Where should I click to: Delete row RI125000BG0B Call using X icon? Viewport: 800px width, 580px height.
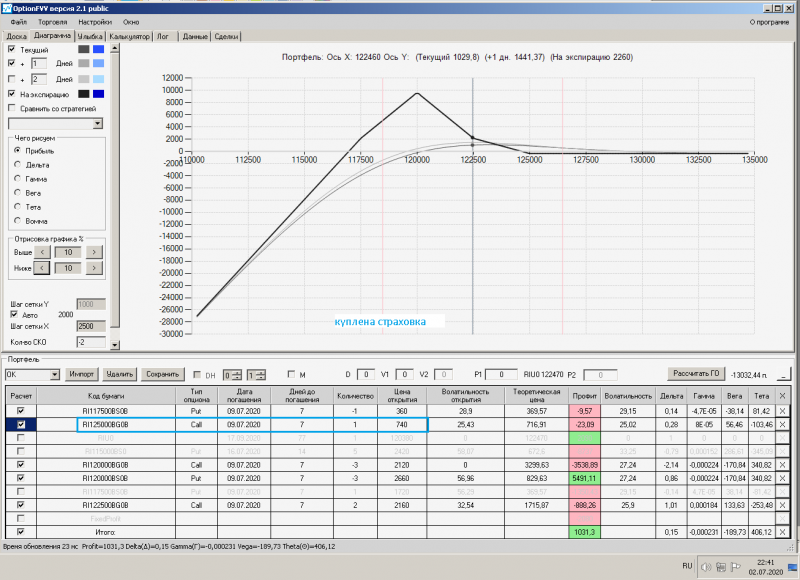[x=782, y=424]
